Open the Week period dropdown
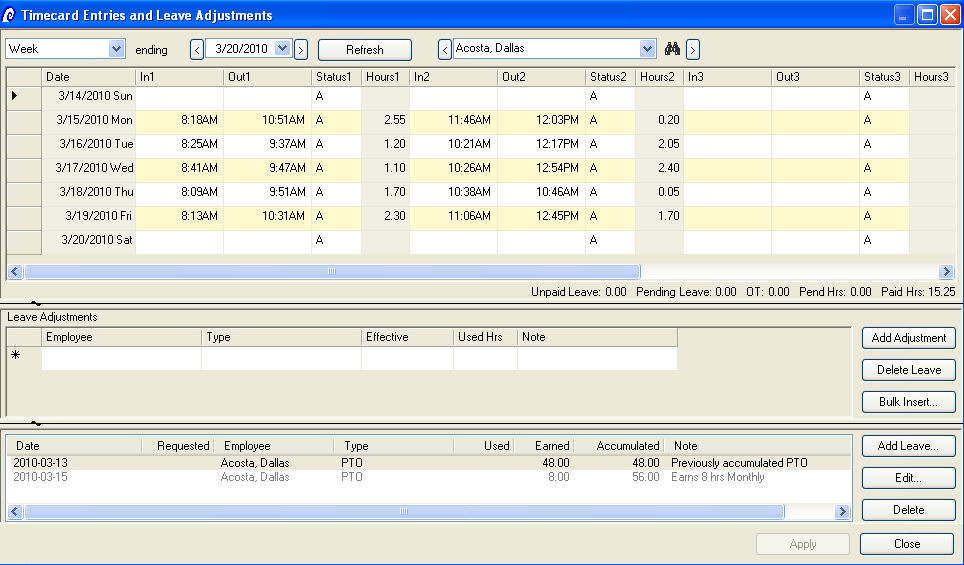The height and width of the screenshot is (565, 964). [117, 48]
